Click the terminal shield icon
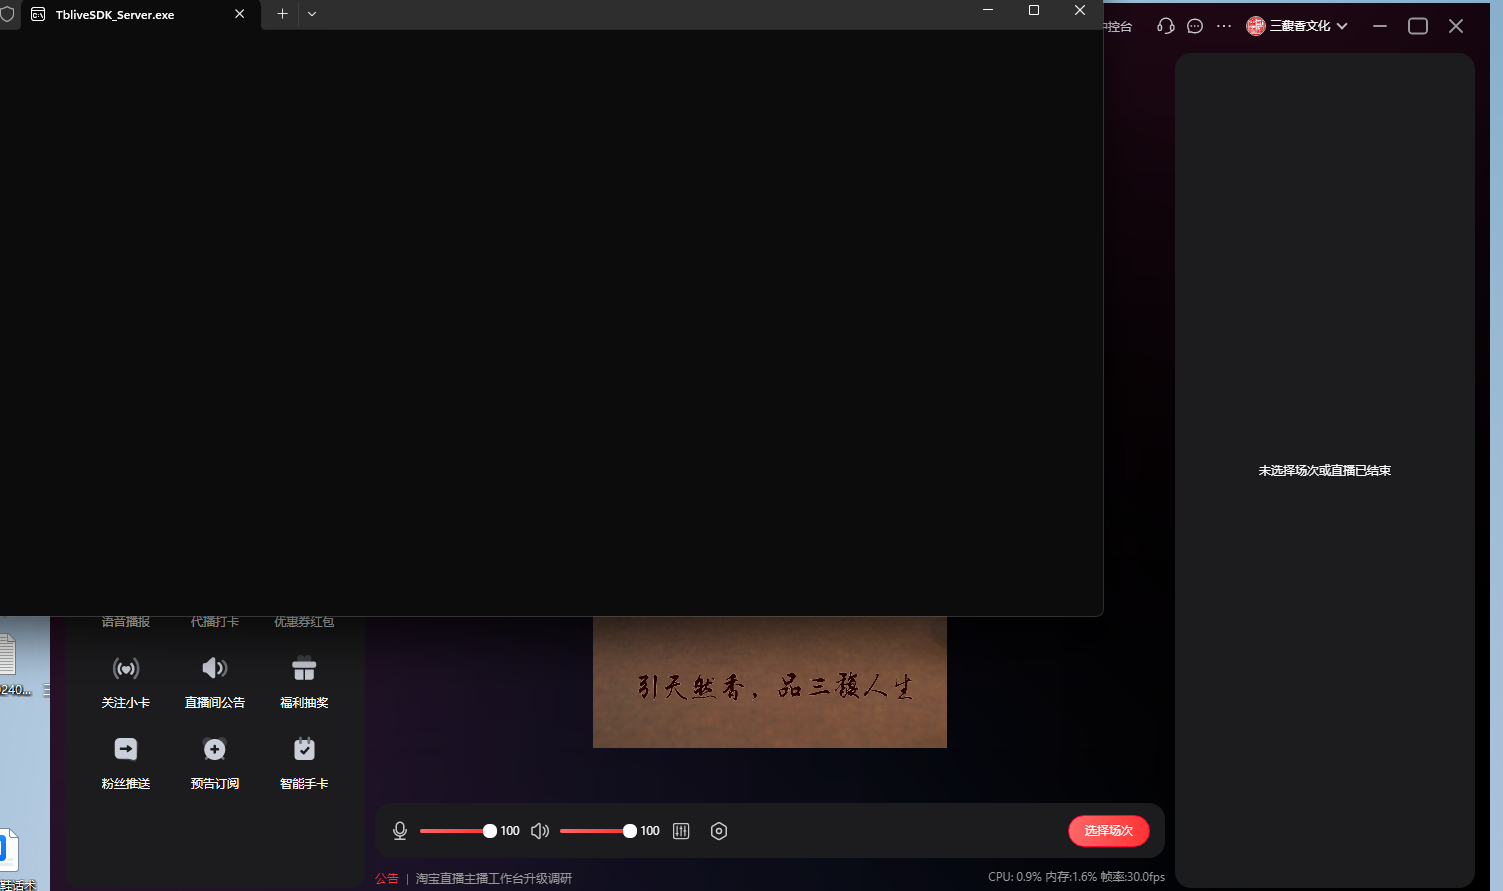This screenshot has height=891, width=1503. (7, 15)
